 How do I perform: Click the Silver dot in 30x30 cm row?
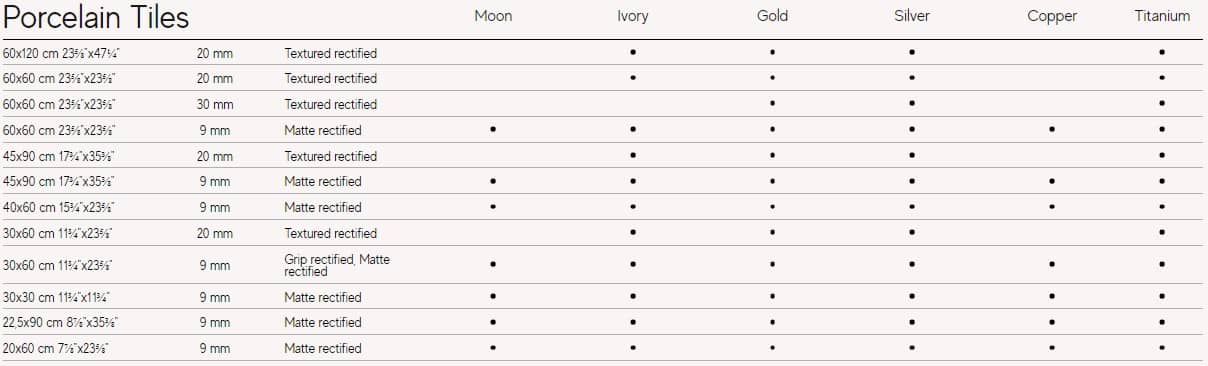coord(912,297)
